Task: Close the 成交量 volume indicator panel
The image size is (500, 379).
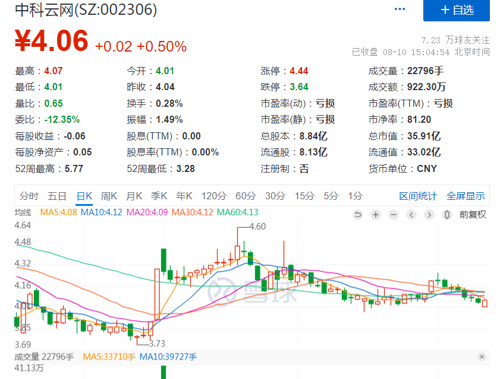Action: [x=482, y=357]
